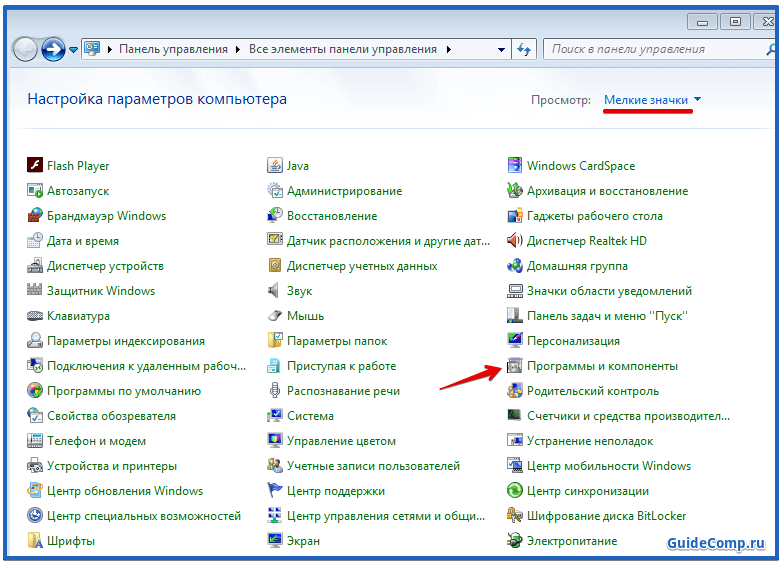This screenshot has width=784, height=564.
Task: Open the Шифрование диска BitLocker icon
Action: pyautogui.click(x=514, y=516)
